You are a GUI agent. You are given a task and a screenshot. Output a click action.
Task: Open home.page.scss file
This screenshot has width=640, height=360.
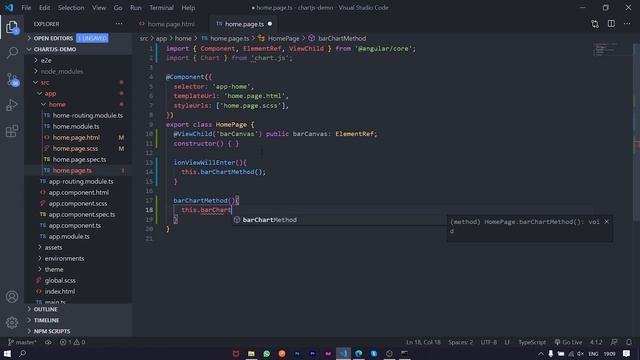(75, 149)
